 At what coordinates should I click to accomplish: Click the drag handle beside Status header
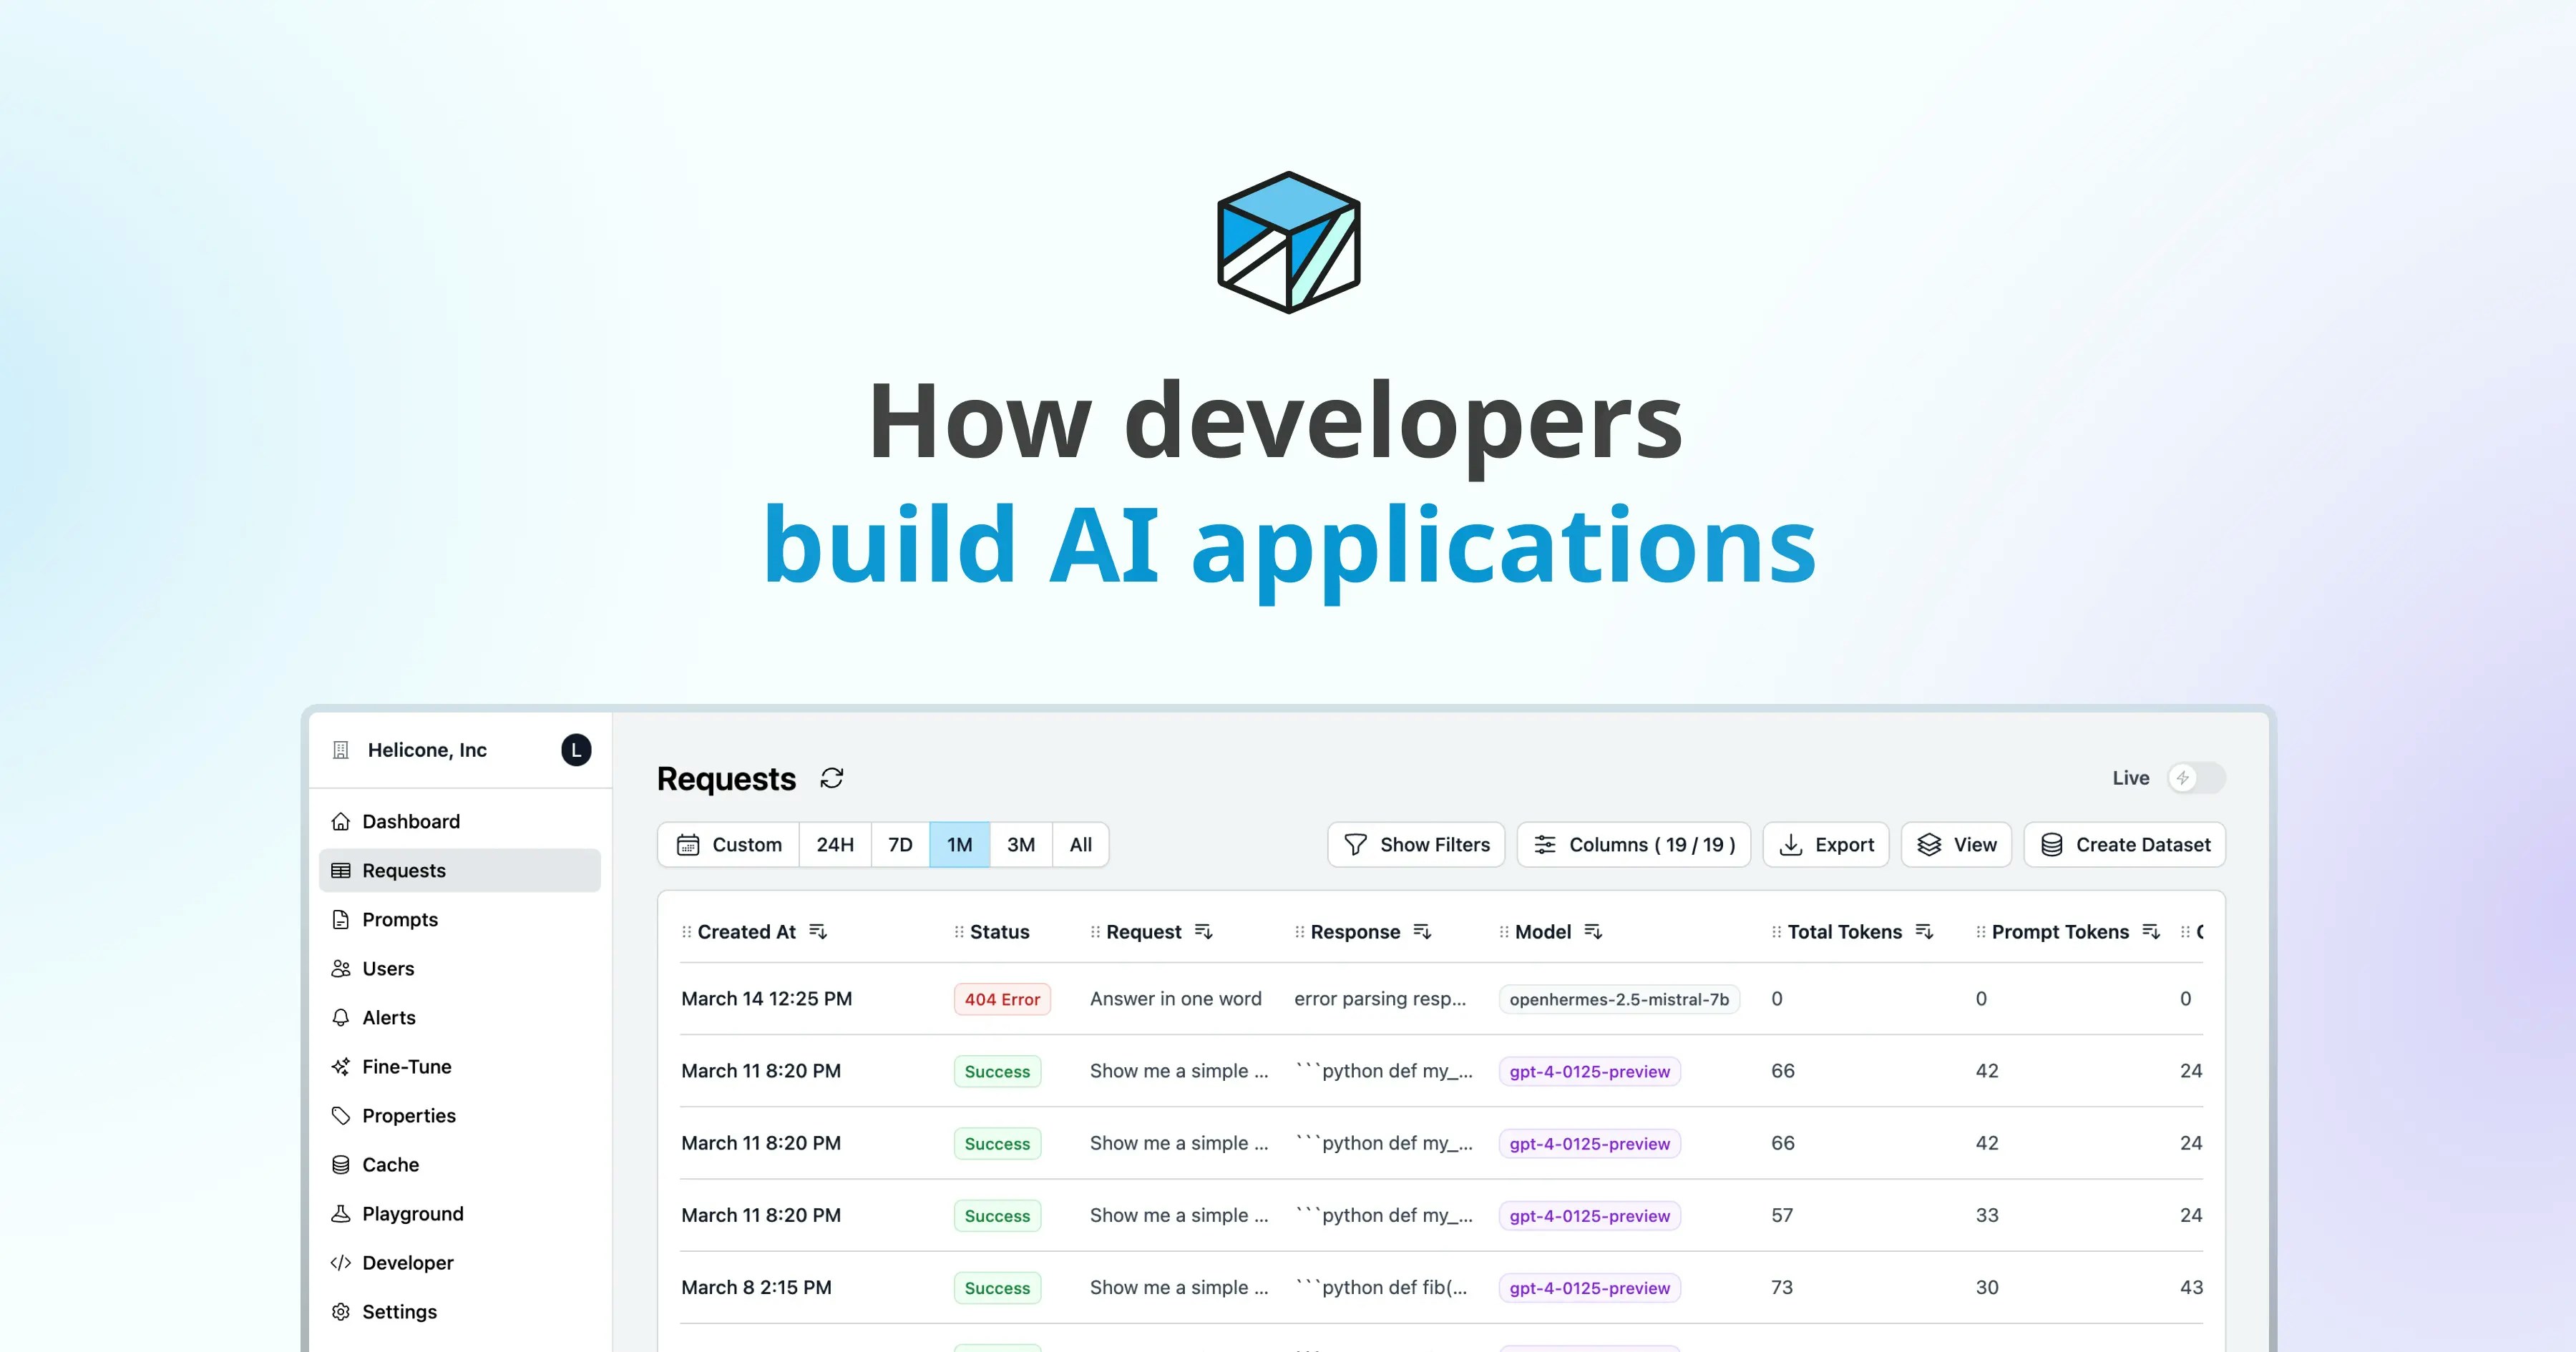[959, 932]
